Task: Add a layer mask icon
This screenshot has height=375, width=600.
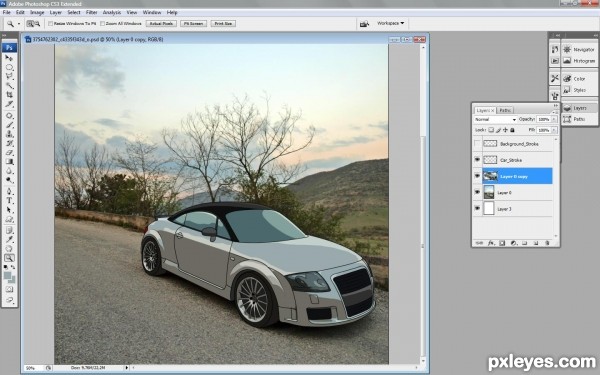Action: 502,243
